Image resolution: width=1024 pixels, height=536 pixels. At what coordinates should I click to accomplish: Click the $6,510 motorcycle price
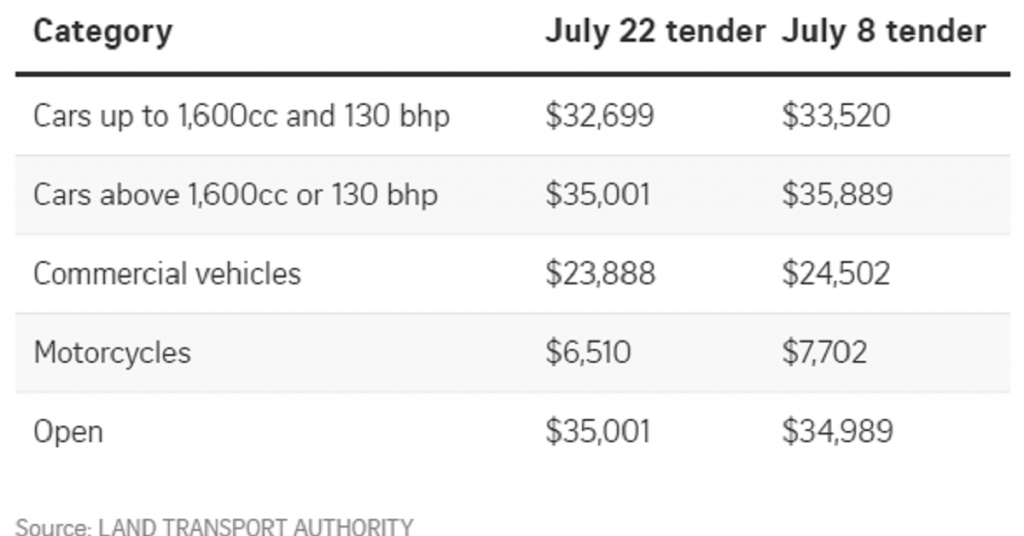(588, 352)
